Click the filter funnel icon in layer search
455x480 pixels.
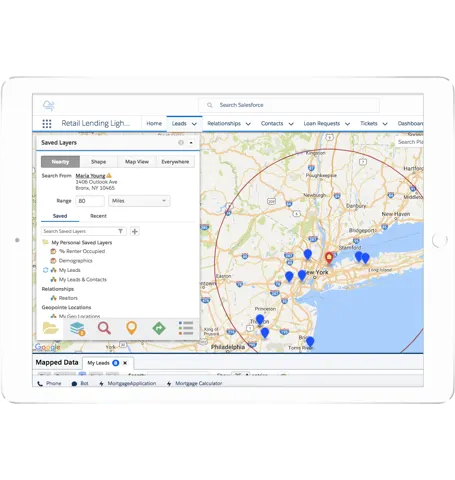pyautogui.click(x=121, y=231)
